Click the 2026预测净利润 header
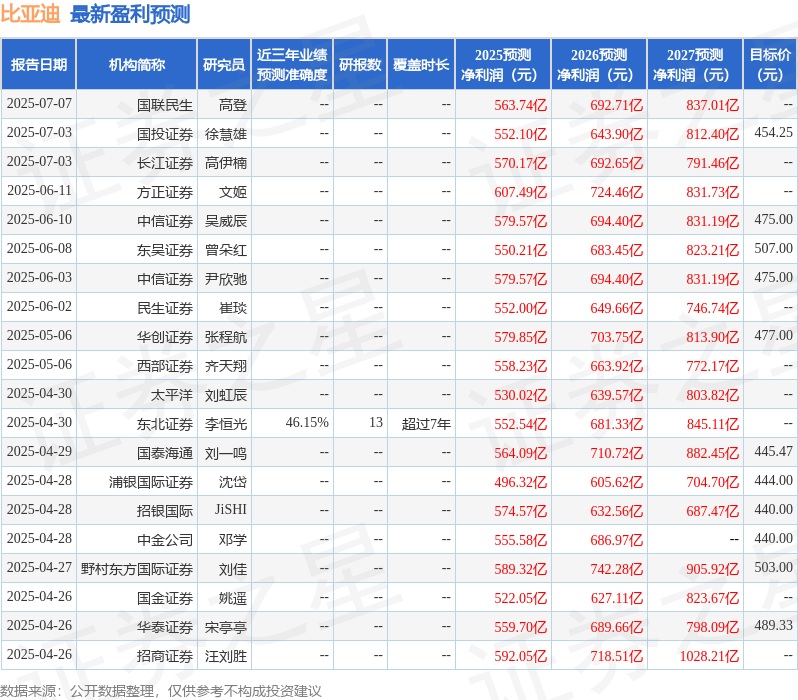Image resolution: width=798 pixels, height=700 pixels. pyautogui.click(x=599, y=65)
